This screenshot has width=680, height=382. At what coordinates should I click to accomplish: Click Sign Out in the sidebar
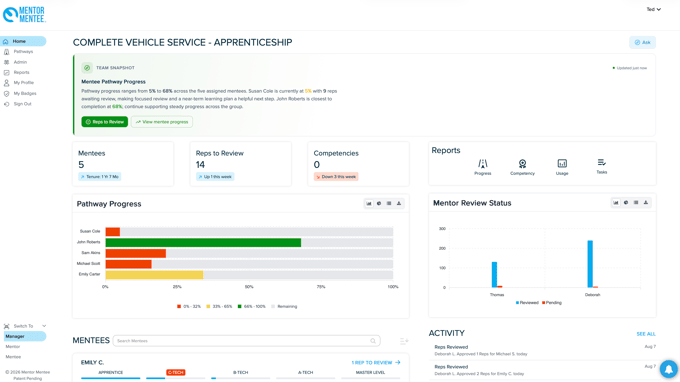tap(22, 104)
